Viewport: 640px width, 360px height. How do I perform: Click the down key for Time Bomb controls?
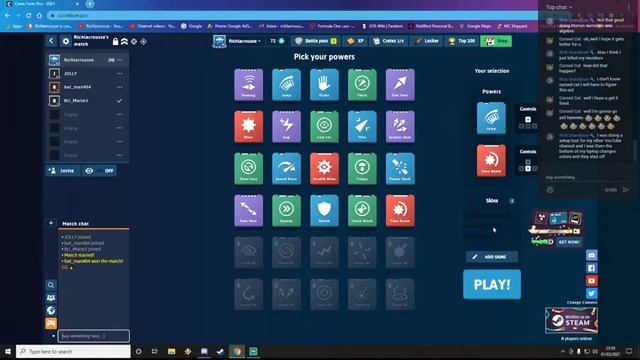coord(528,169)
